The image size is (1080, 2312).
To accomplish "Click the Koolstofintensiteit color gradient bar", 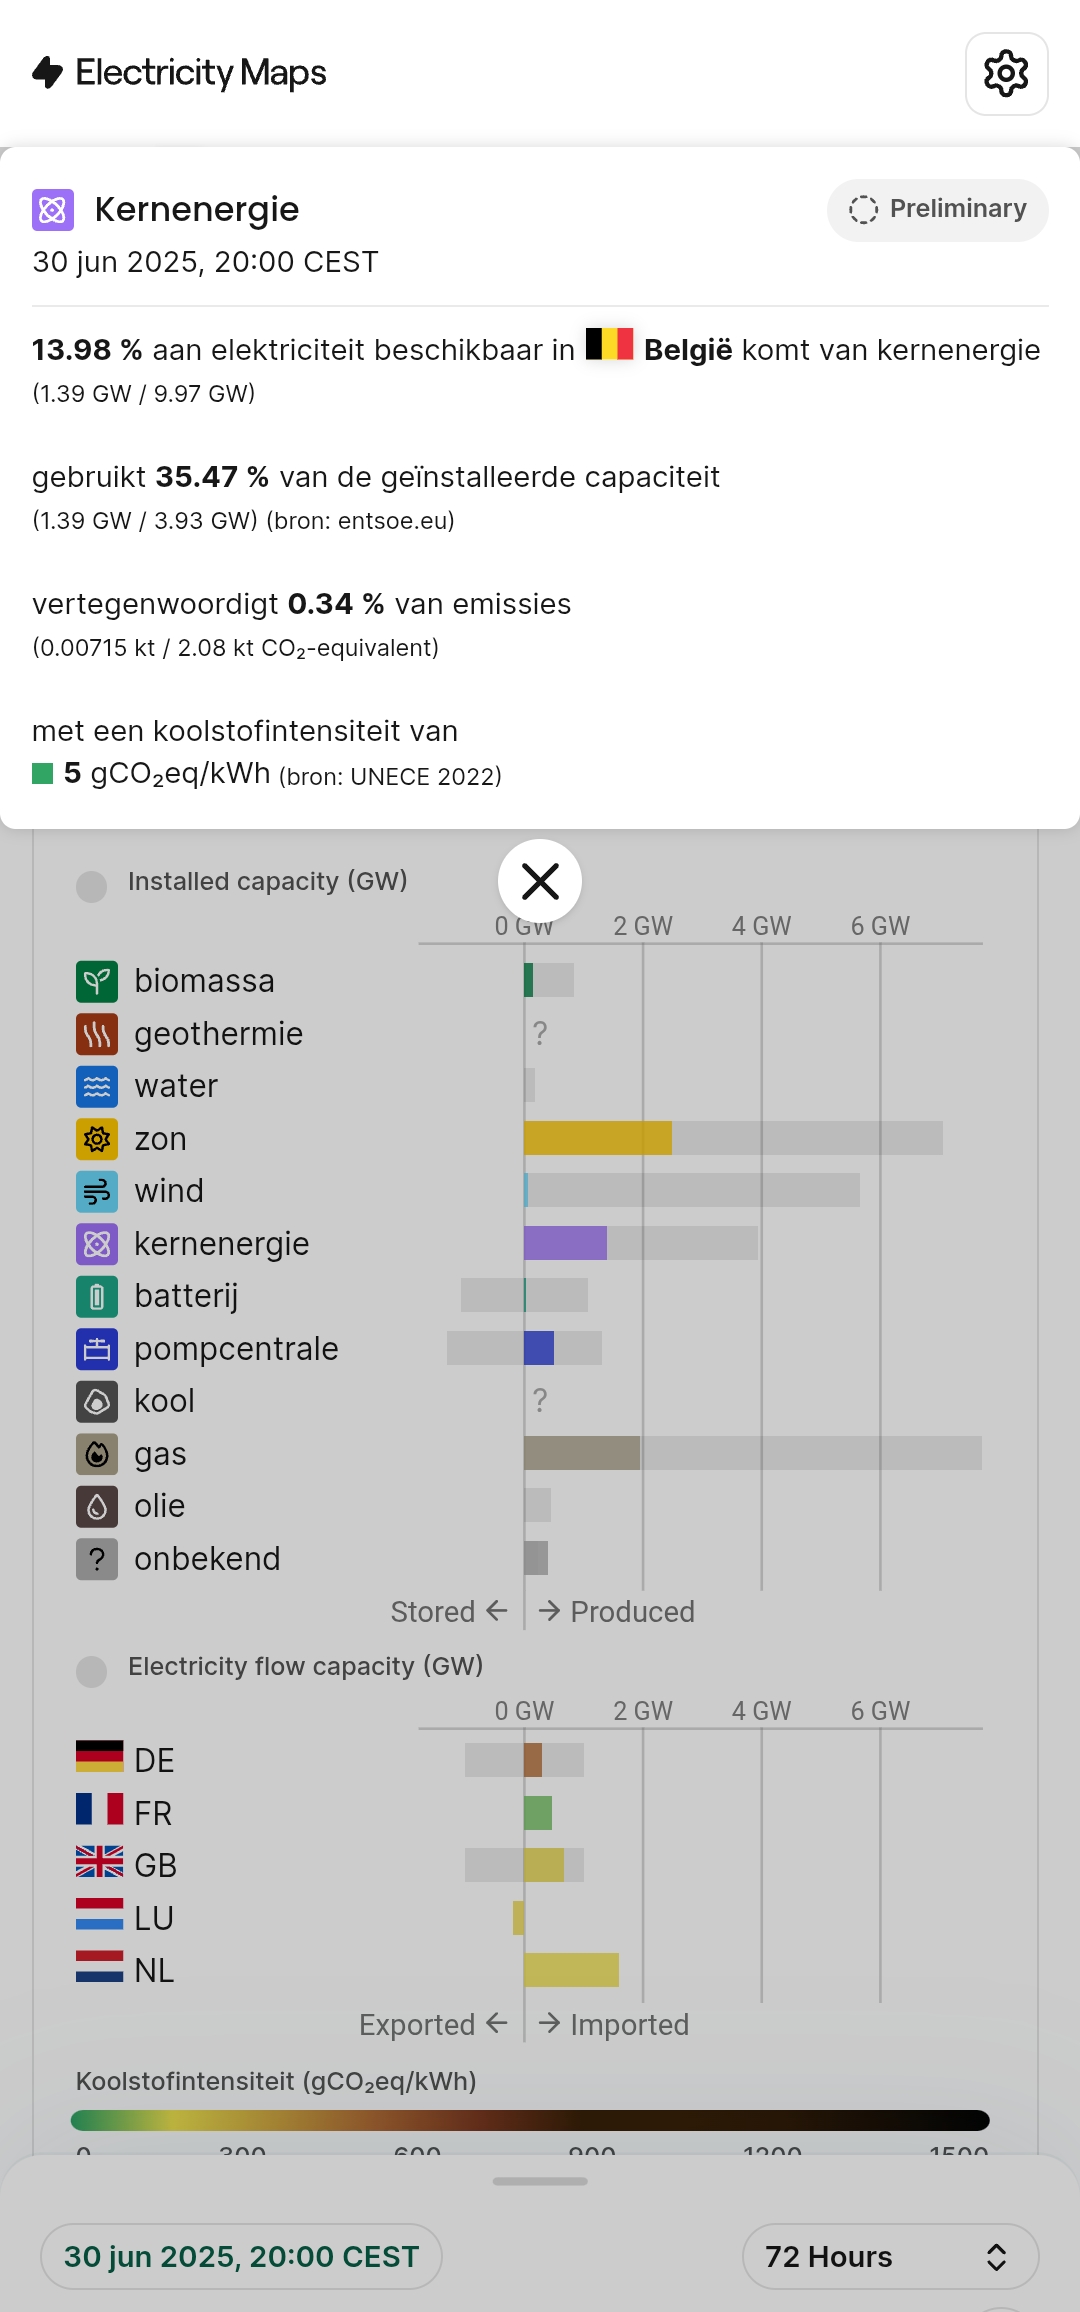I will click(530, 2120).
